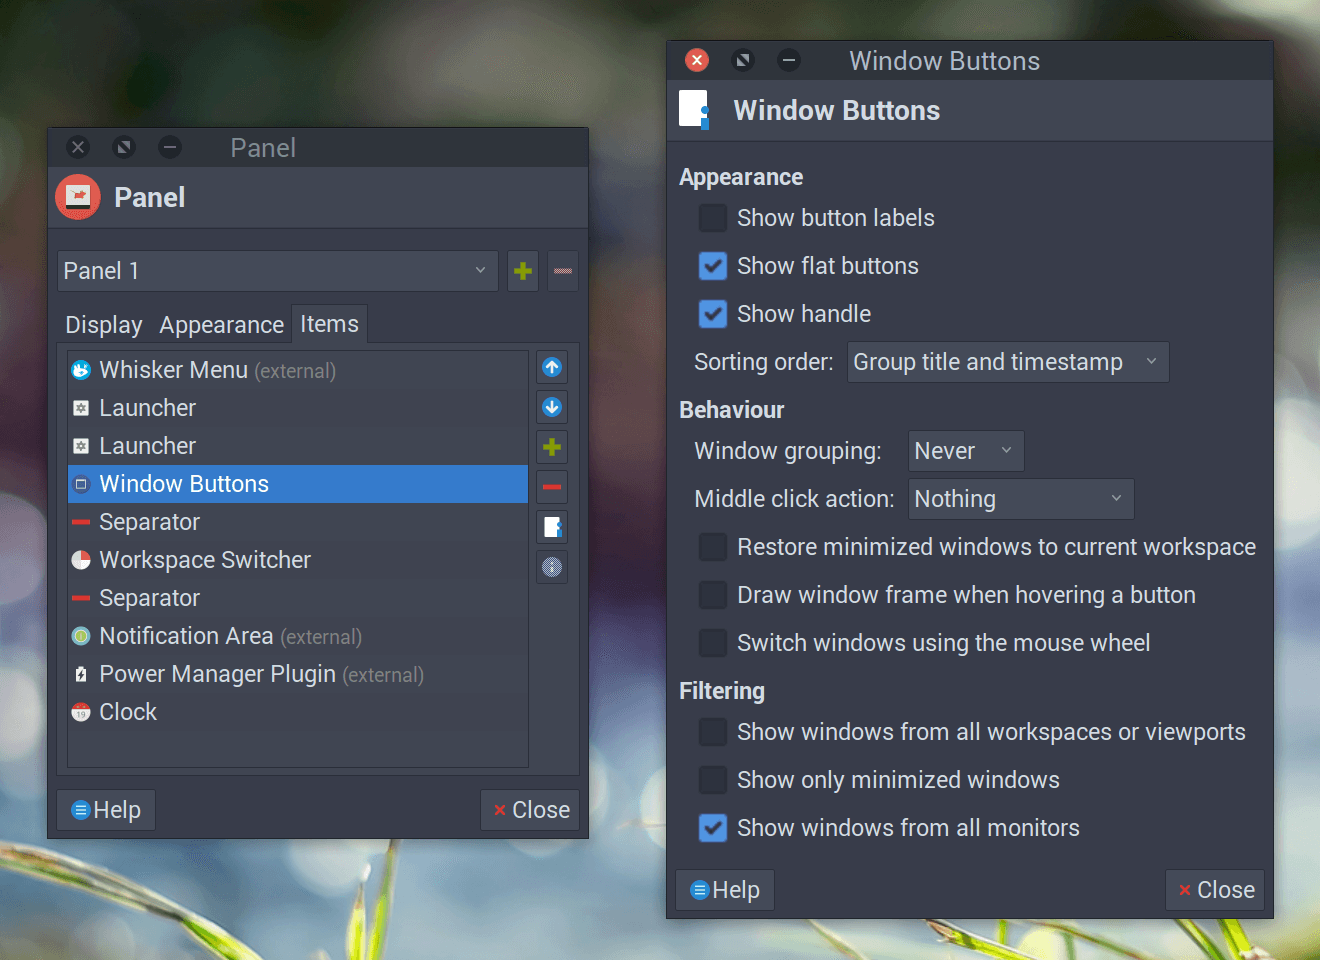Click the red Panel header icon
This screenshot has width=1320, height=960.
[x=78, y=197]
